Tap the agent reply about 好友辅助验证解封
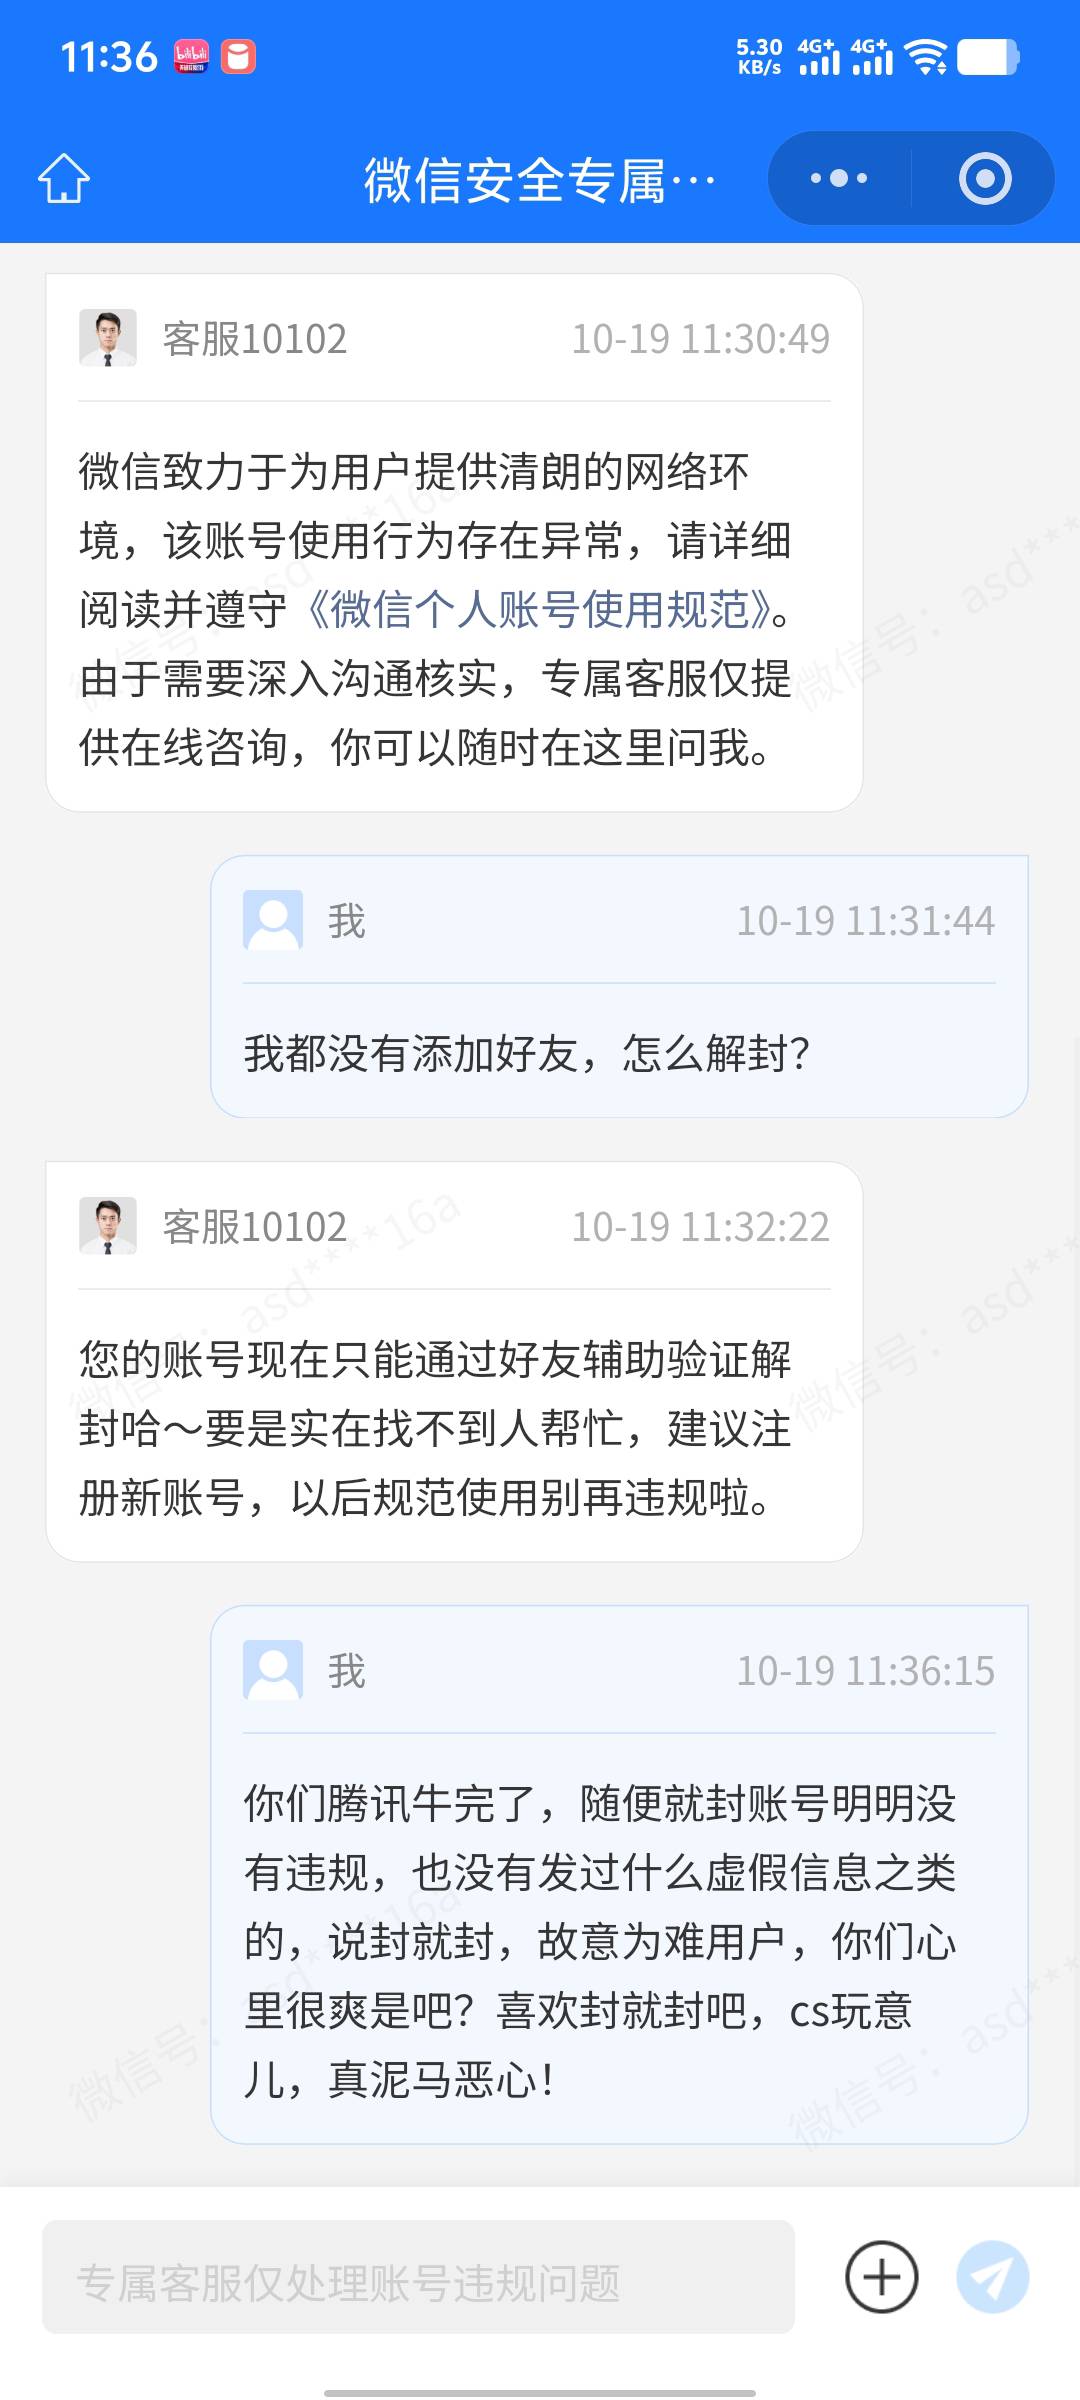This screenshot has height=2400, width=1080. tap(435, 1428)
